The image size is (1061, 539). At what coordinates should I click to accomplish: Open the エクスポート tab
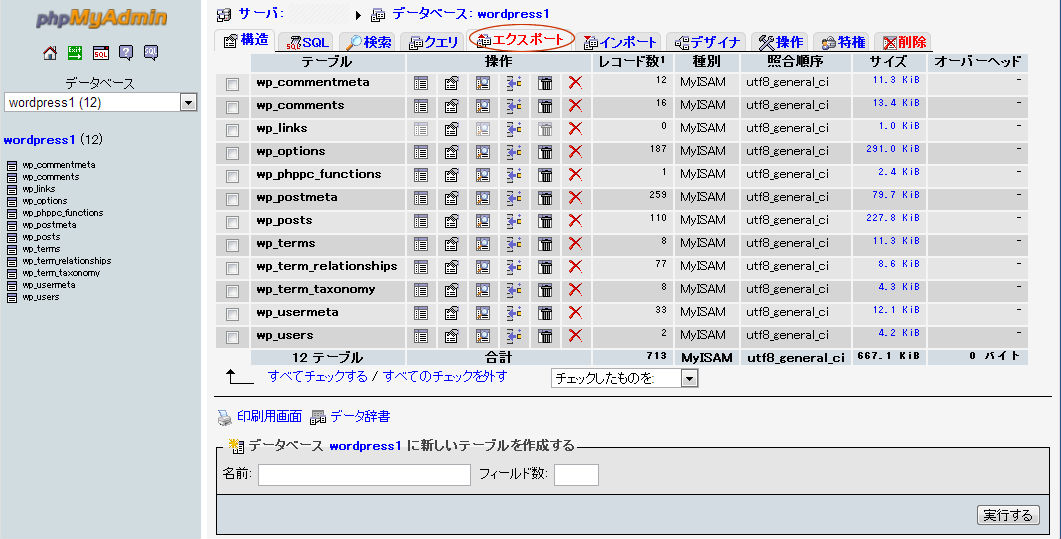(520, 40)
